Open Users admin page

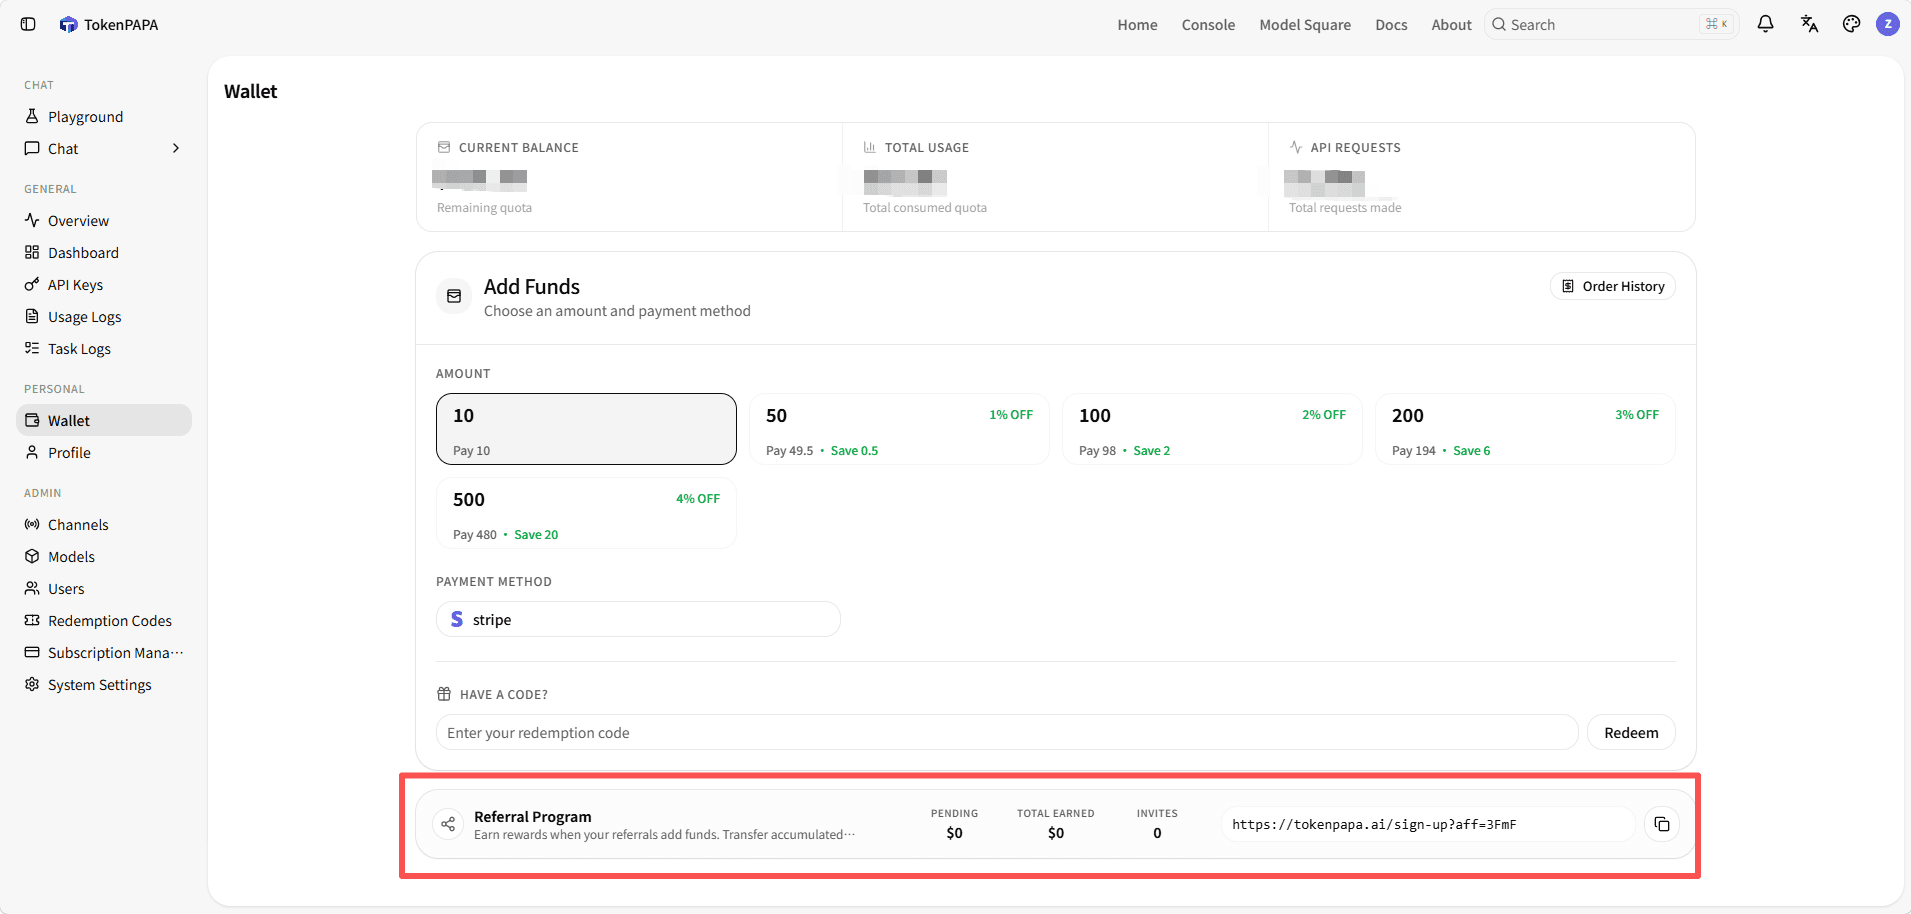click(x=104, y=588)
